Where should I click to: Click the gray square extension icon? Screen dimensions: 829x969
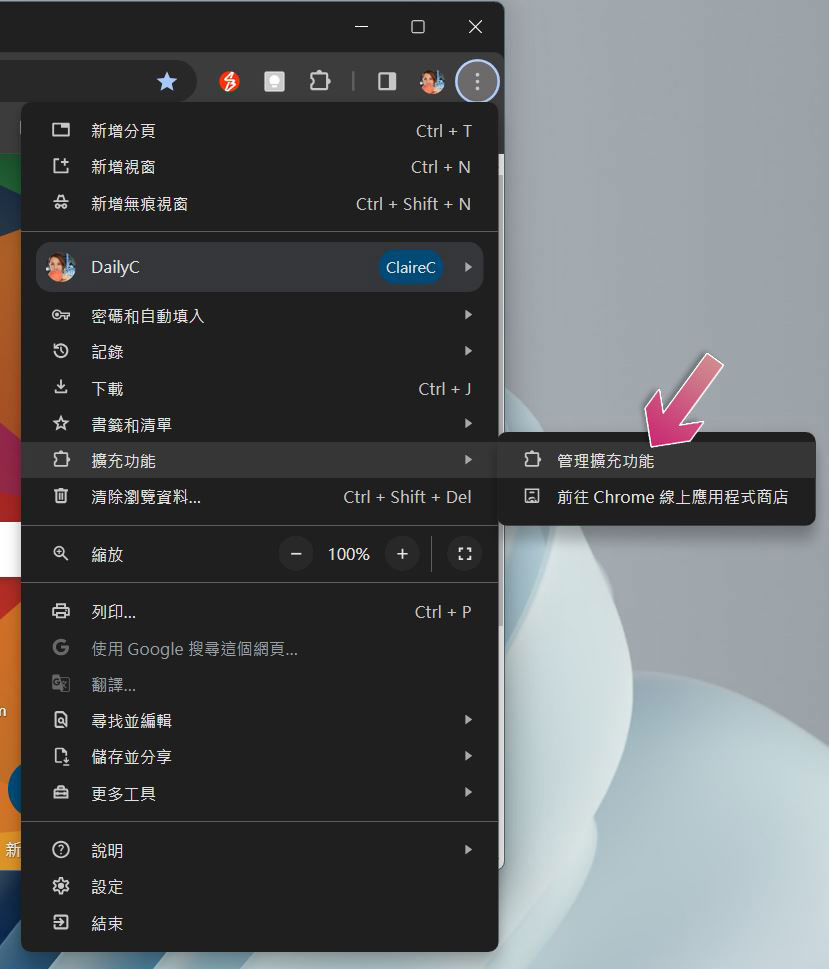click(x=274, y=82)
